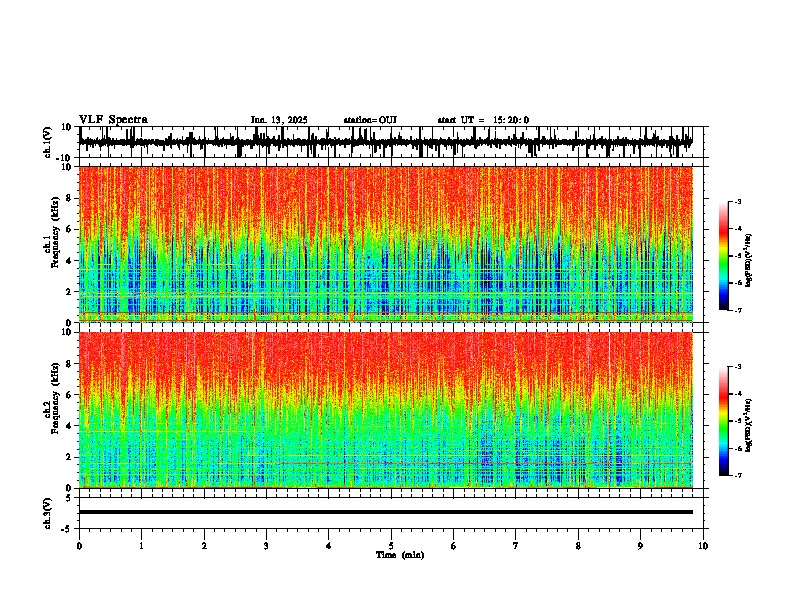Viewport: 792px width, 612px height.
Task: Click the time axis tick label "3"
Action: point(266,546)
